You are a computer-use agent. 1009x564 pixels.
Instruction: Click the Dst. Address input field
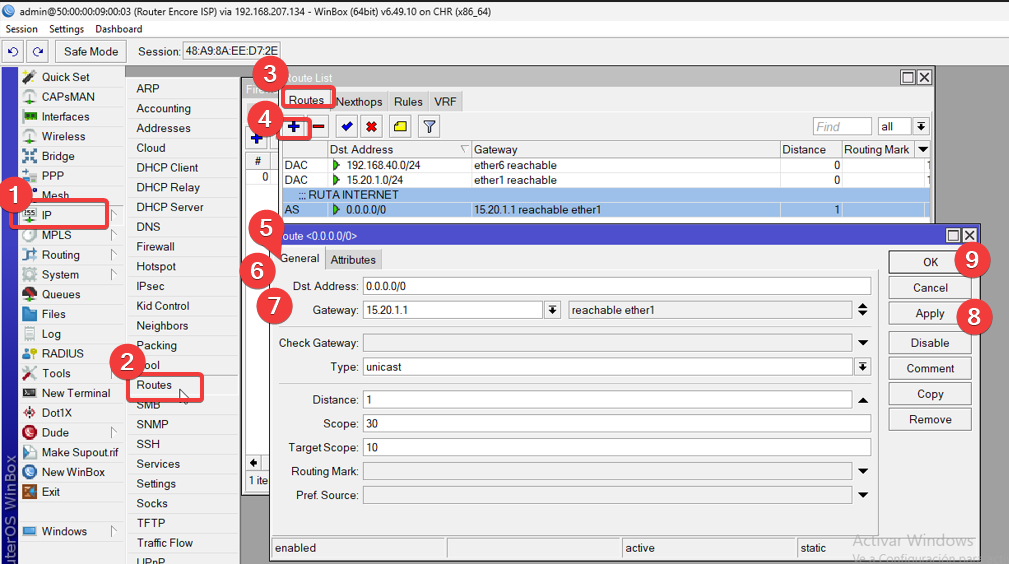(616, 286)
